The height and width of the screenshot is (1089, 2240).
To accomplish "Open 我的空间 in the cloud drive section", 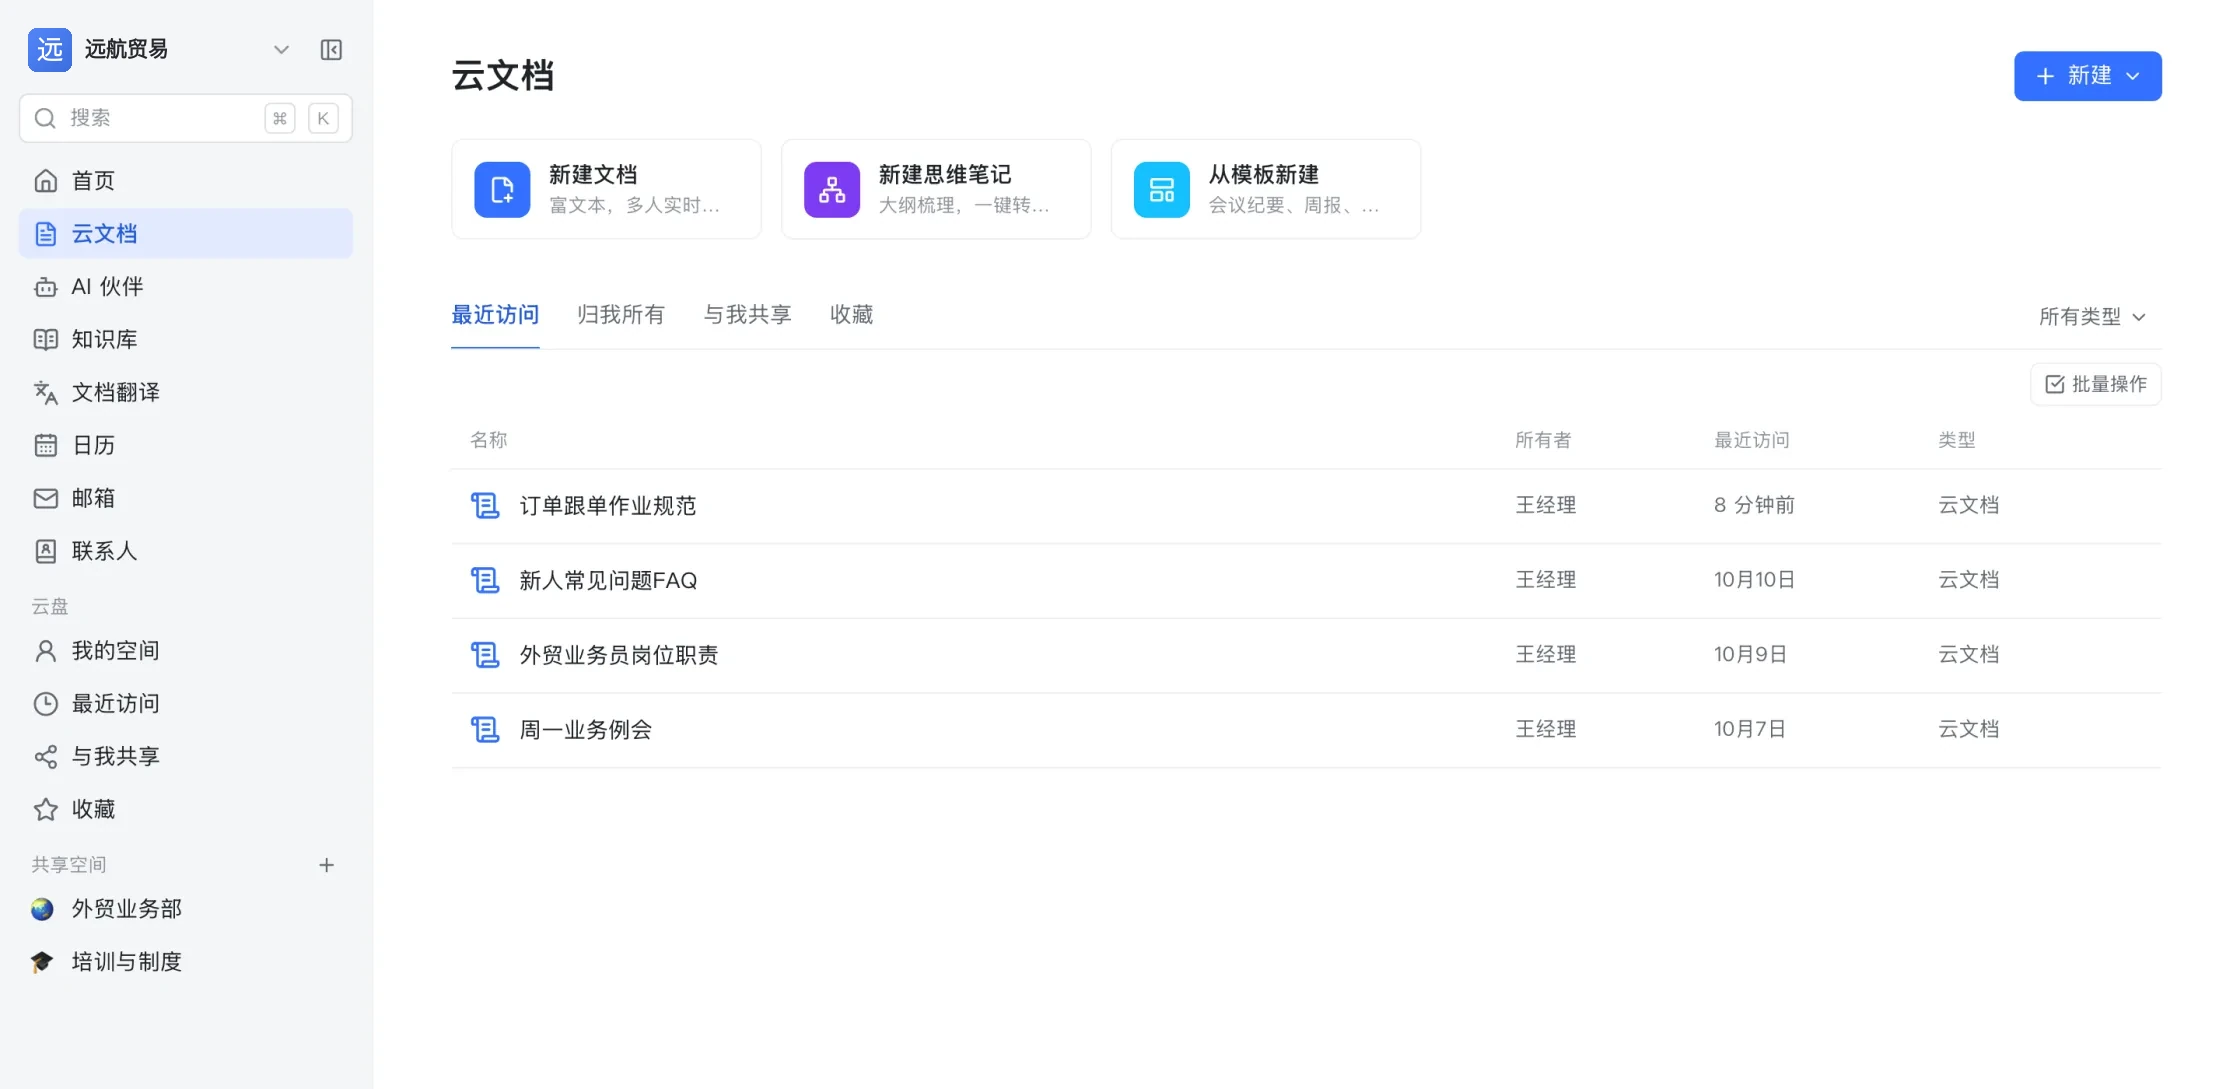I will pos(186,651).
